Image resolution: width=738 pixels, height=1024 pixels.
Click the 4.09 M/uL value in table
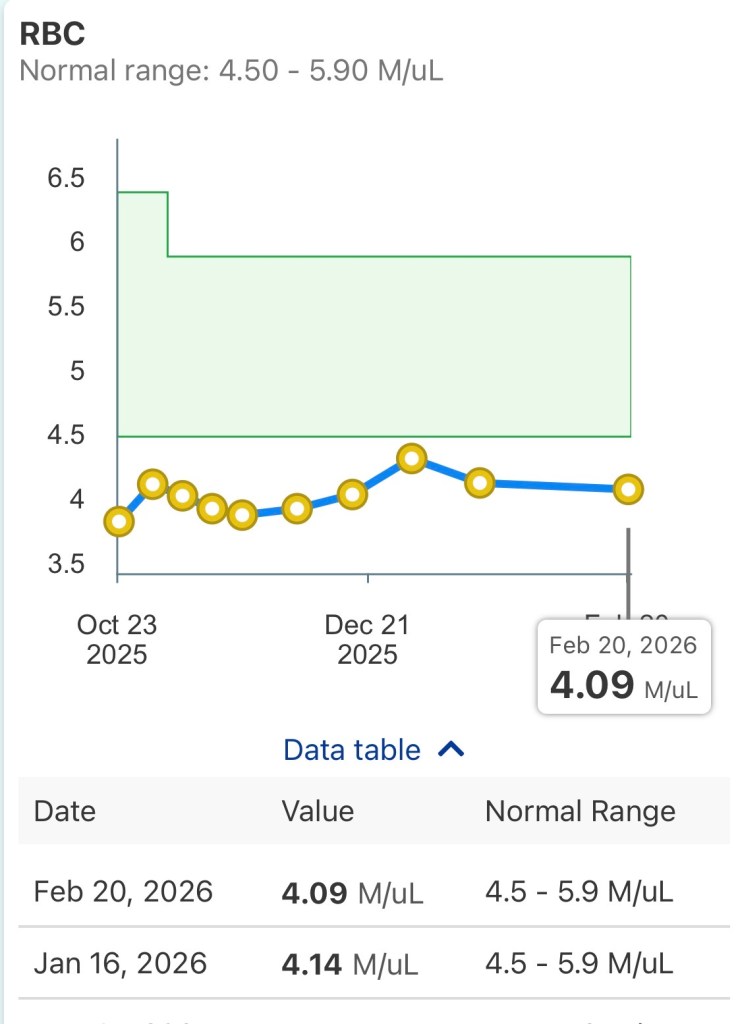352,892
